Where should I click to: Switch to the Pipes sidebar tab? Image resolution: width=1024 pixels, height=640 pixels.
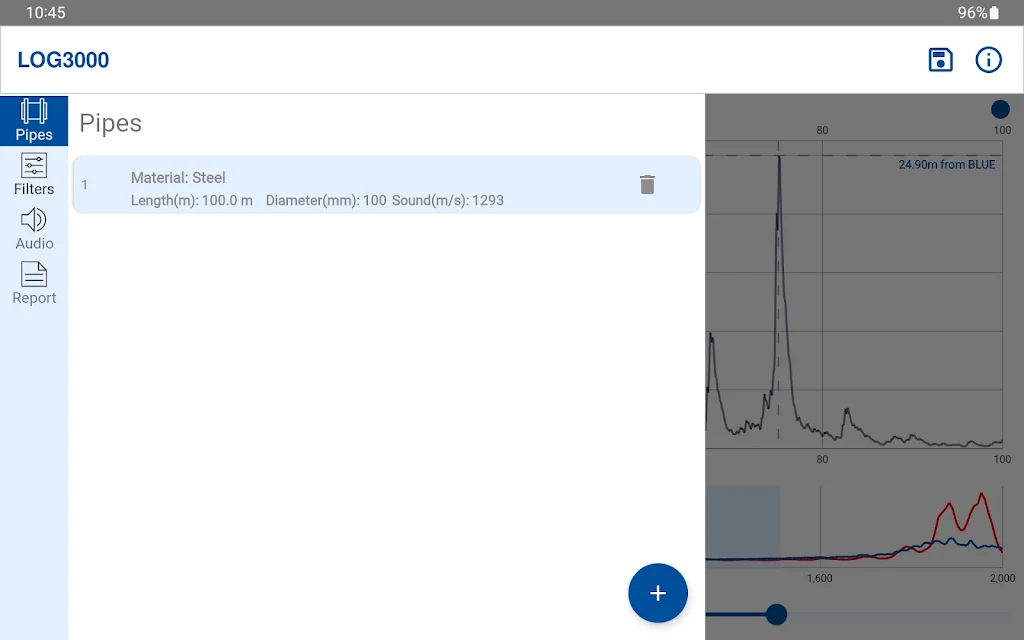pyautogui.click(x=34, y=120)
